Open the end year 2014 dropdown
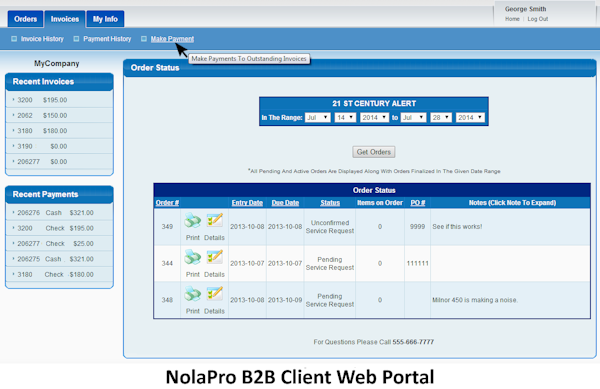 click(470, 117)
